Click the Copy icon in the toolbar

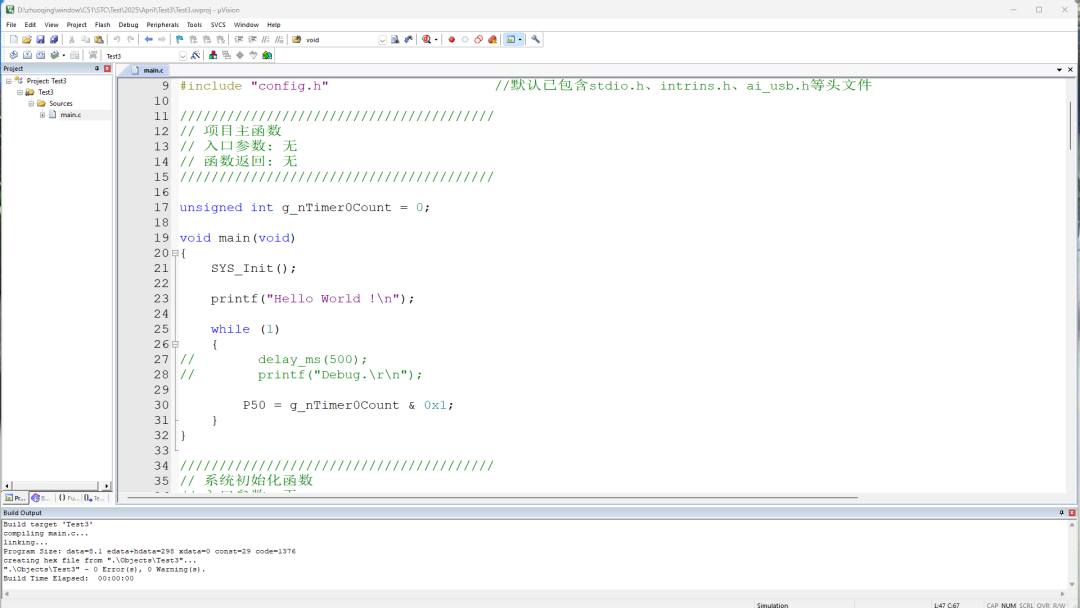pos(85,40)
